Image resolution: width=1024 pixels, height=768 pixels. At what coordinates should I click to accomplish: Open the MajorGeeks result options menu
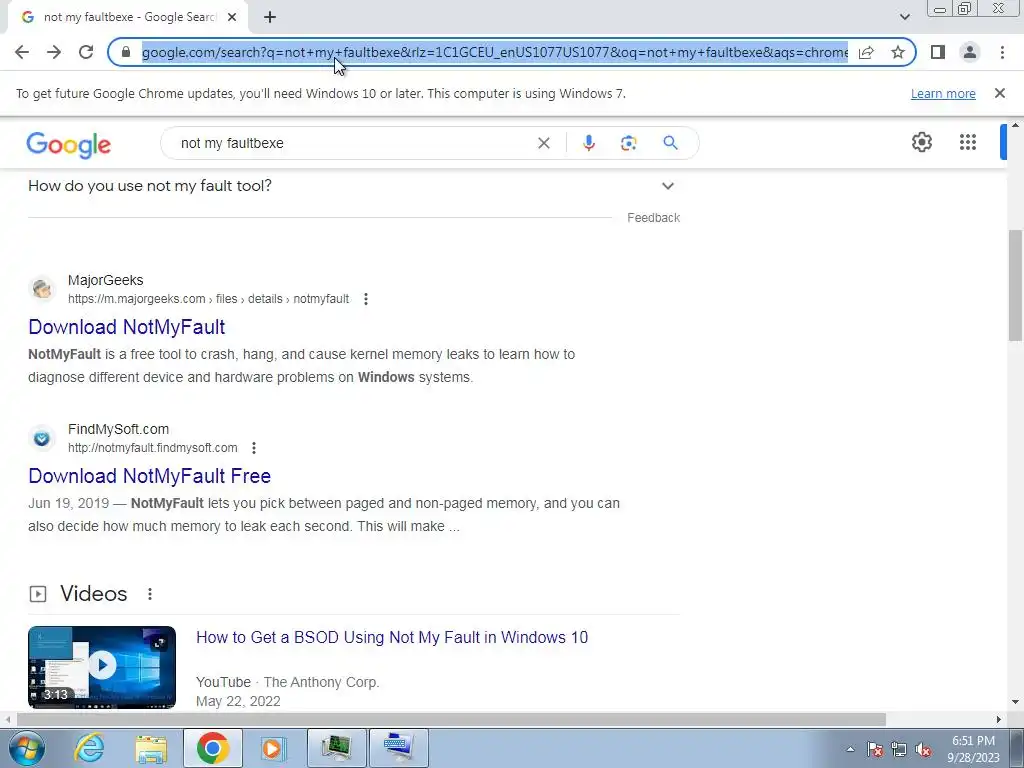point(366,299)
